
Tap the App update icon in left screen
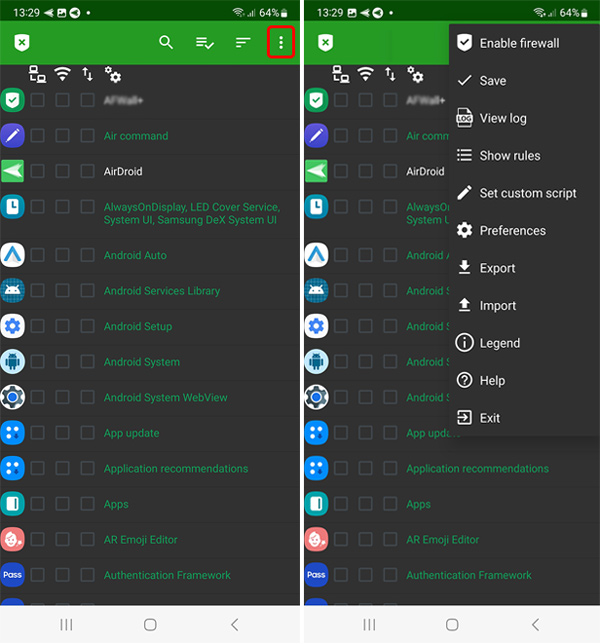13,432
